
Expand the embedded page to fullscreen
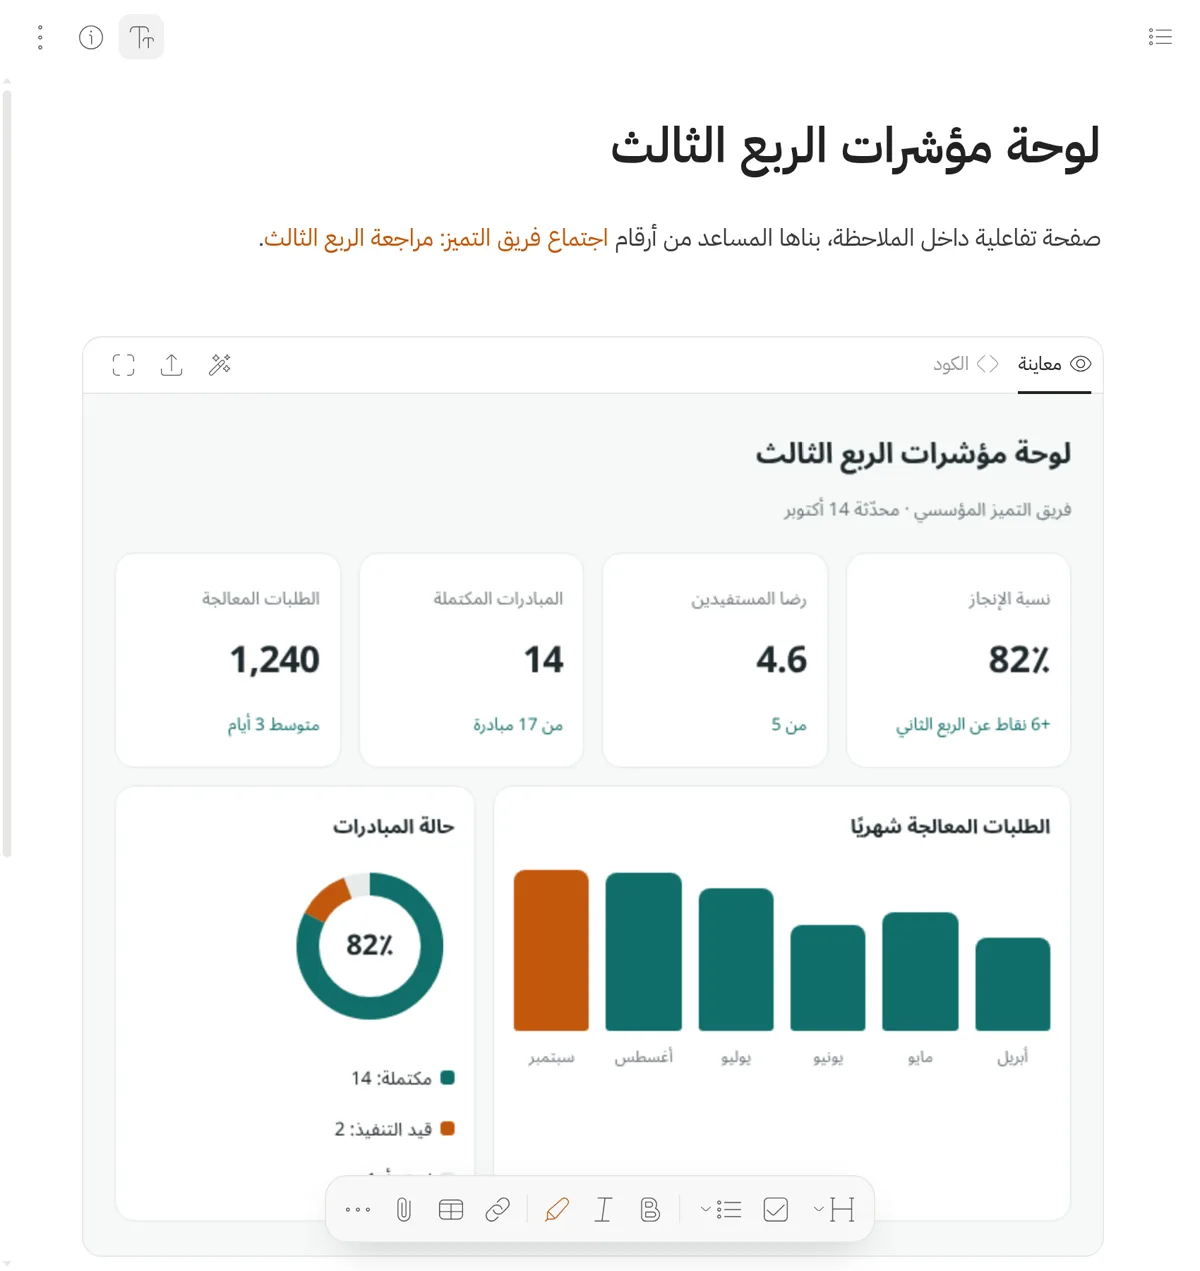point(124,365)
